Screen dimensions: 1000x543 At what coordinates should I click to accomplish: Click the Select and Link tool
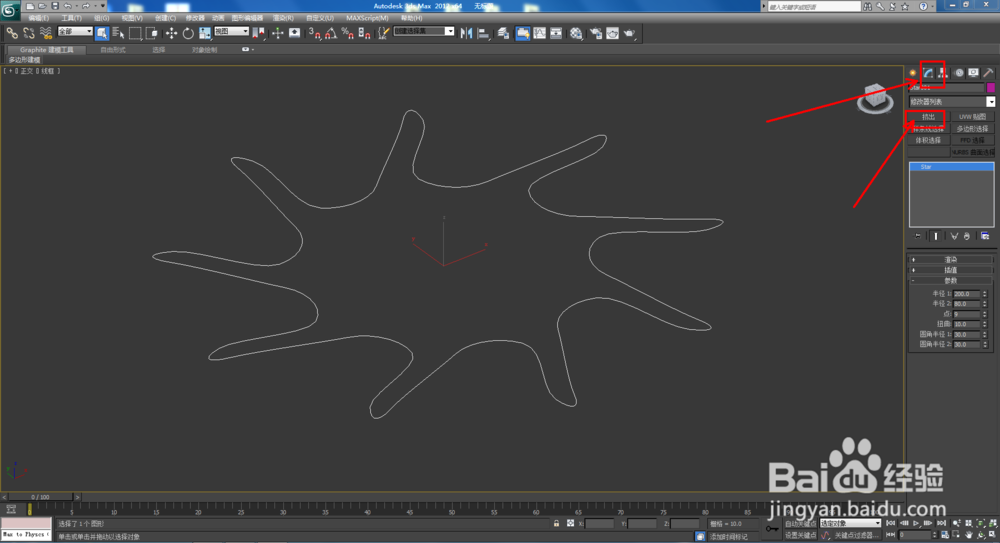tap(12, 33)
